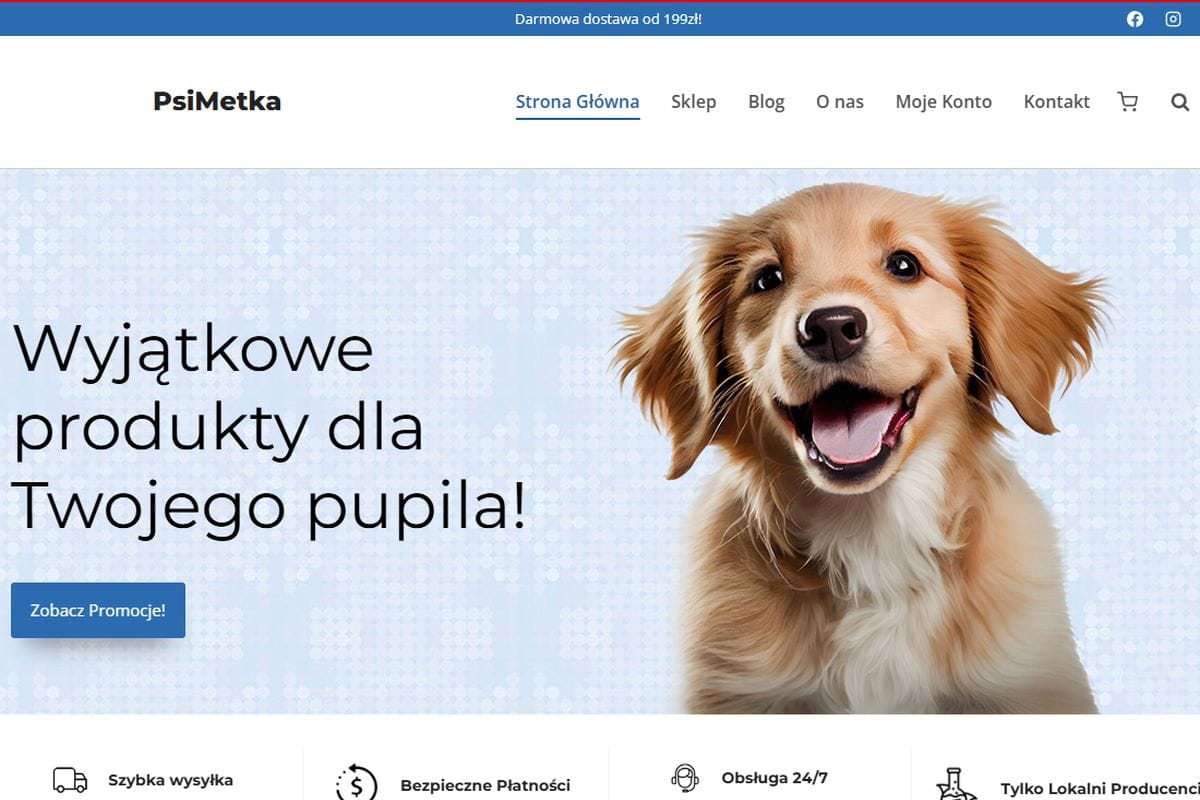Click the Zobacz Promocje! button
Image resolution: width=1200 pixels, height=800 pixels.
98,610
